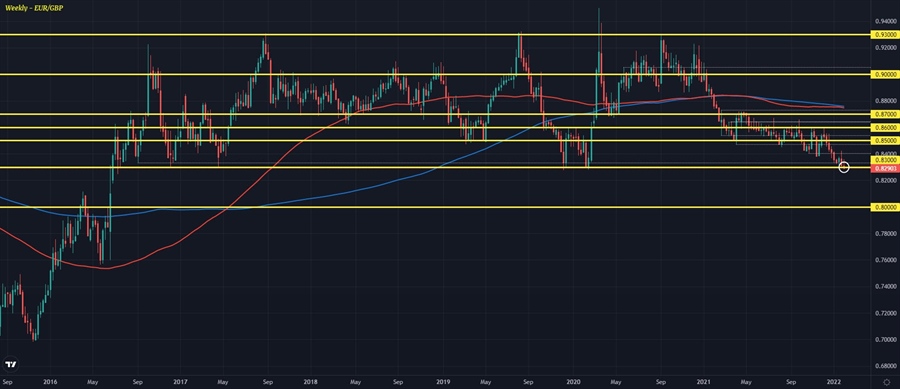Click the red current price label 0.82903
The height and width of the screenshot is (389, 900).
(x=885, y=168)
